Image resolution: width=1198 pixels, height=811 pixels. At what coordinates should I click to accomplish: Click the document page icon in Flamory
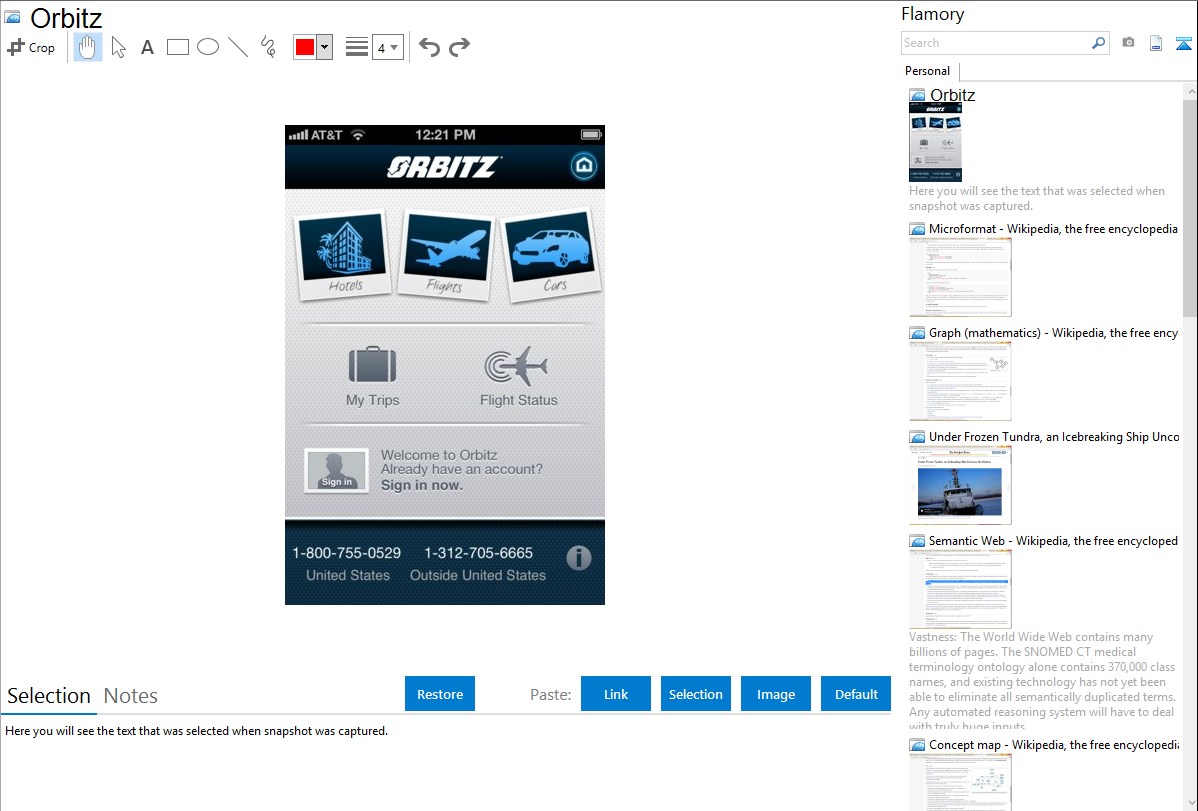(x=1156, y=43)
